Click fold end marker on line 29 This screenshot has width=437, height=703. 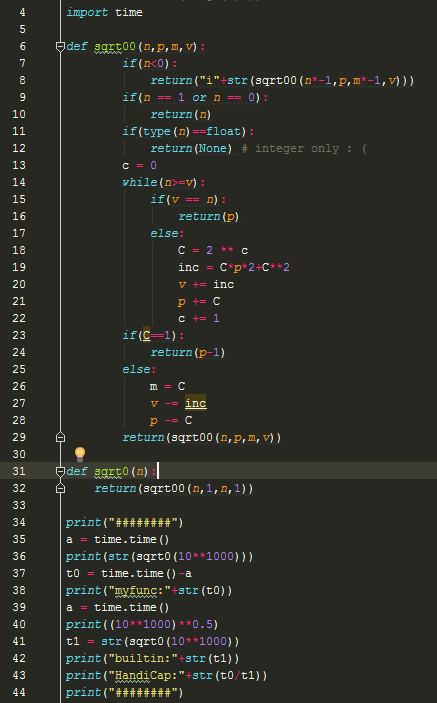pyautogui.click(x=61, y=437)
